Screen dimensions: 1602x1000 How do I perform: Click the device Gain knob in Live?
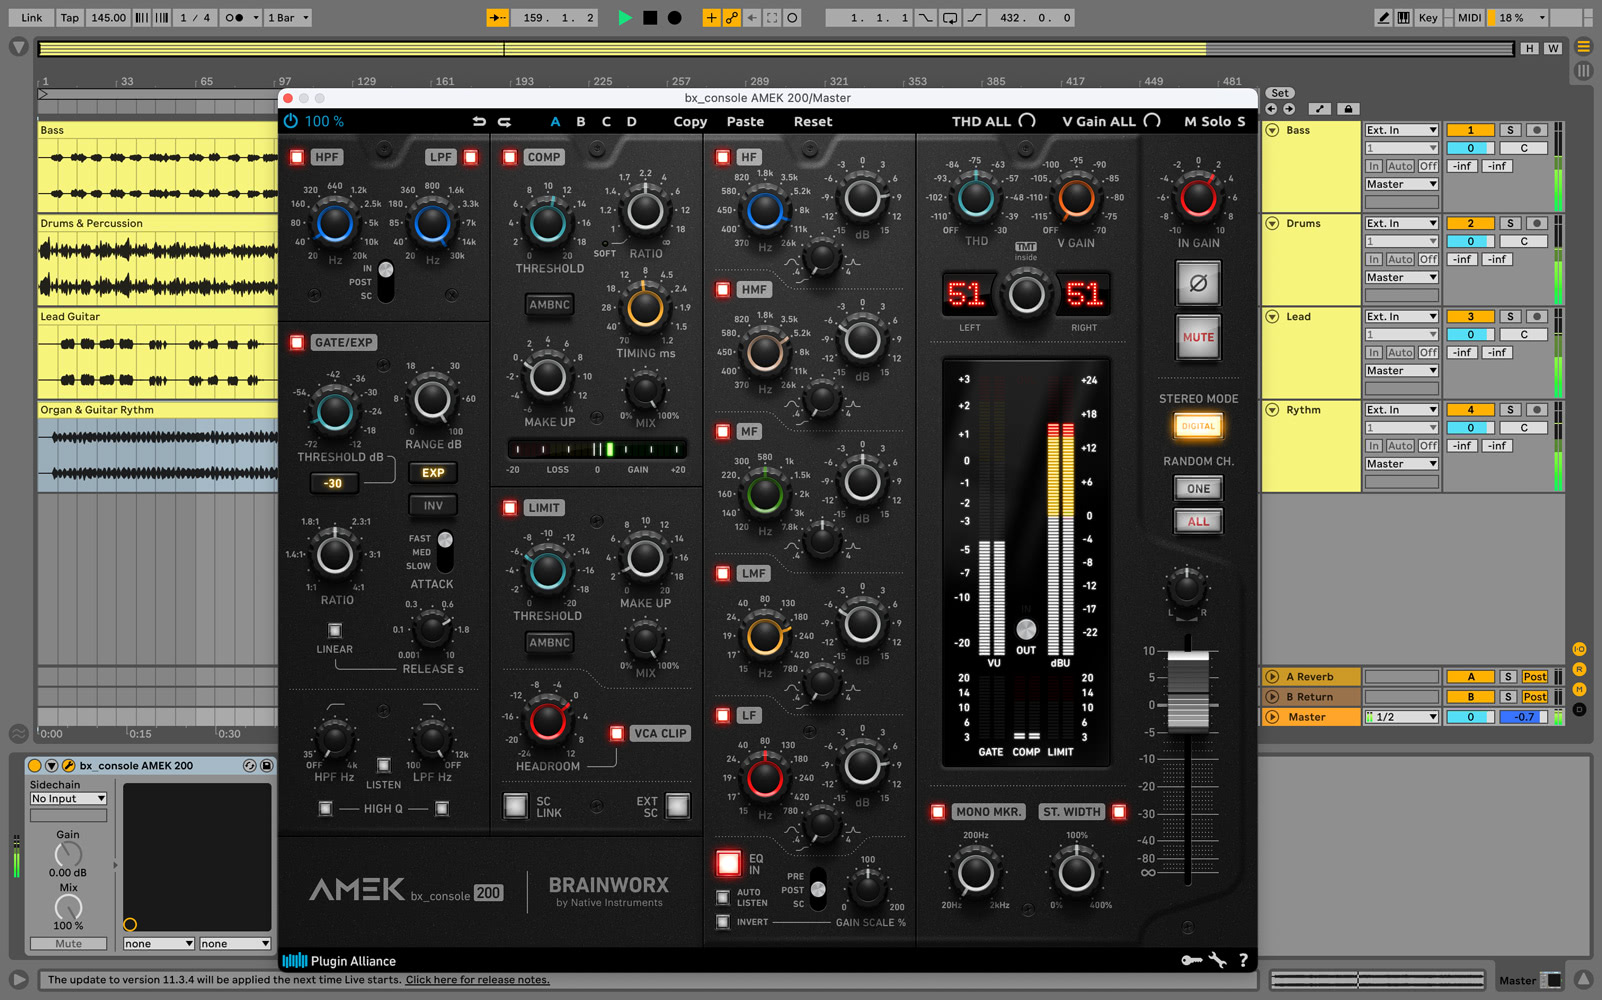tap(68, 854)
